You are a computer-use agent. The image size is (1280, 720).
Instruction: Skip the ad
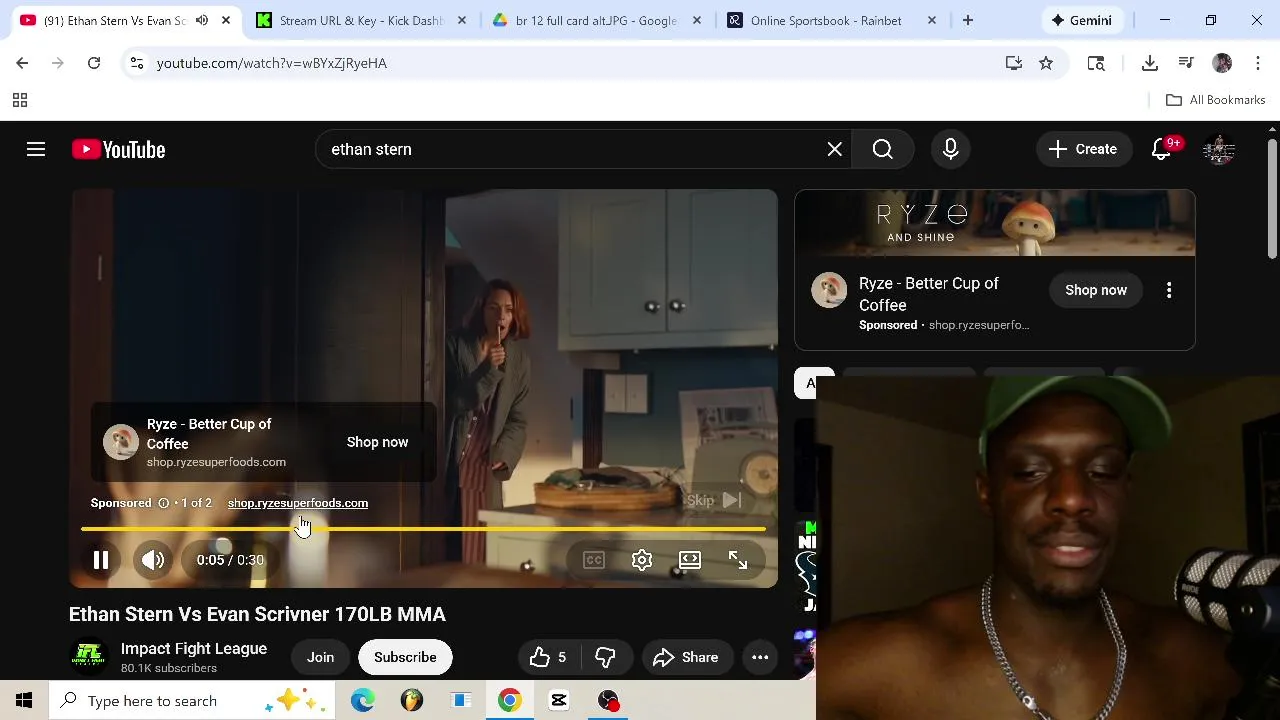coord(714,500)
